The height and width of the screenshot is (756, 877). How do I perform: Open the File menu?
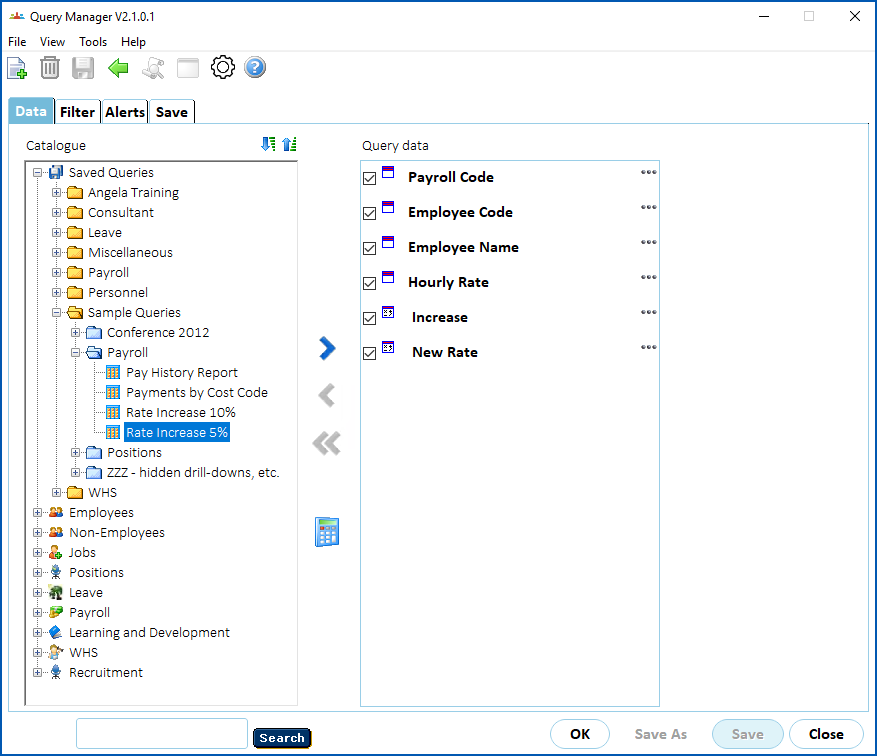tap(17, 42)
